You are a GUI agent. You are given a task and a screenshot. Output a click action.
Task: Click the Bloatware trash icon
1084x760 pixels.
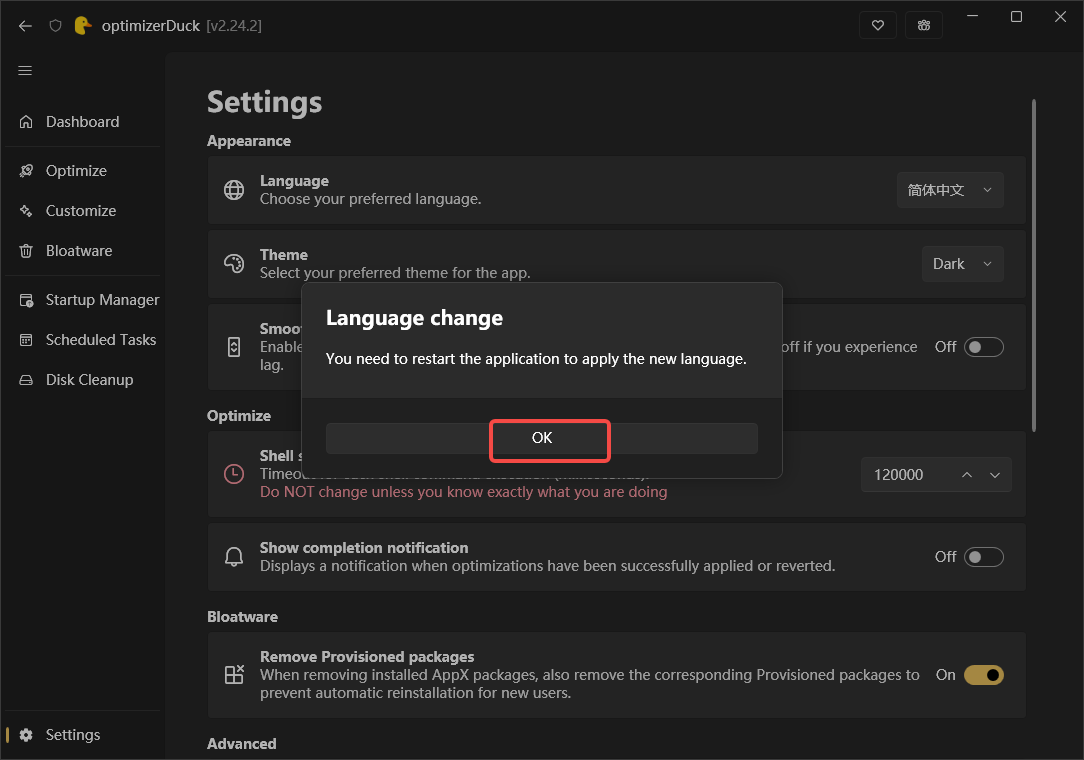click(26, 251)
